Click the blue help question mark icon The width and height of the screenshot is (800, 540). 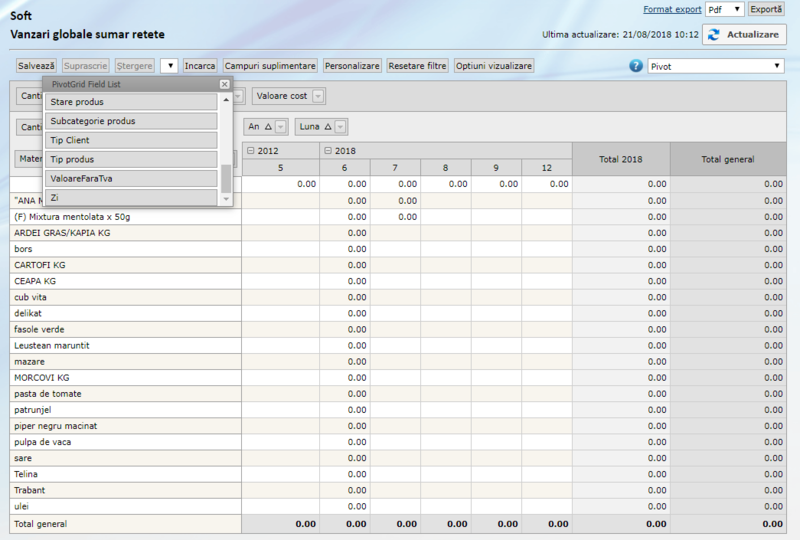636,66
